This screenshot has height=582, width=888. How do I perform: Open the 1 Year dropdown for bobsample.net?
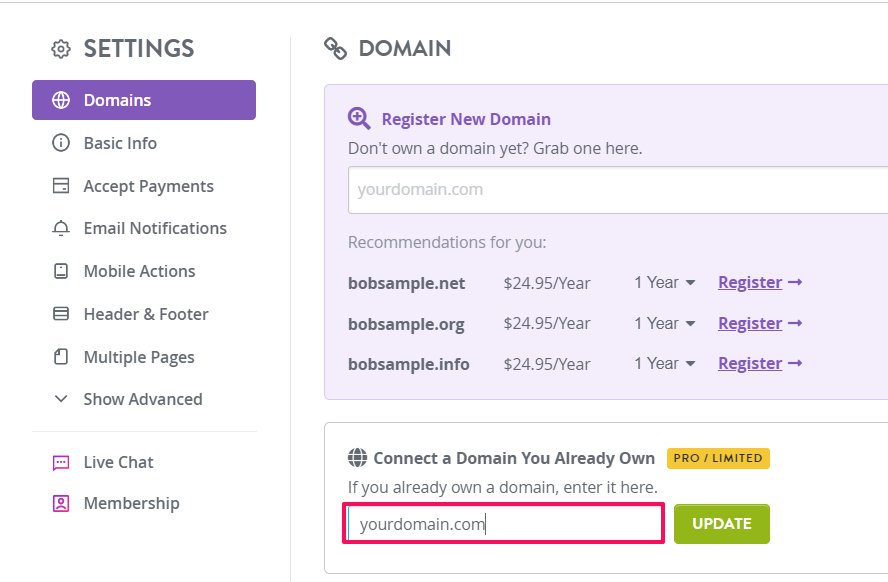(664, 282)
